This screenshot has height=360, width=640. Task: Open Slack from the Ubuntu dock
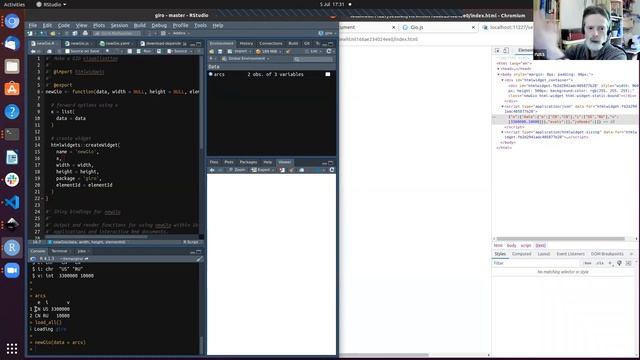12,180
